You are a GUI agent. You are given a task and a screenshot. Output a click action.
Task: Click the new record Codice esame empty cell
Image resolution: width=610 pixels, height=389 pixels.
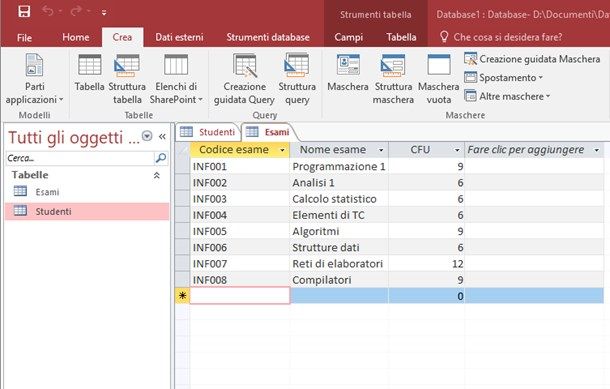click(x=240, y=296)
